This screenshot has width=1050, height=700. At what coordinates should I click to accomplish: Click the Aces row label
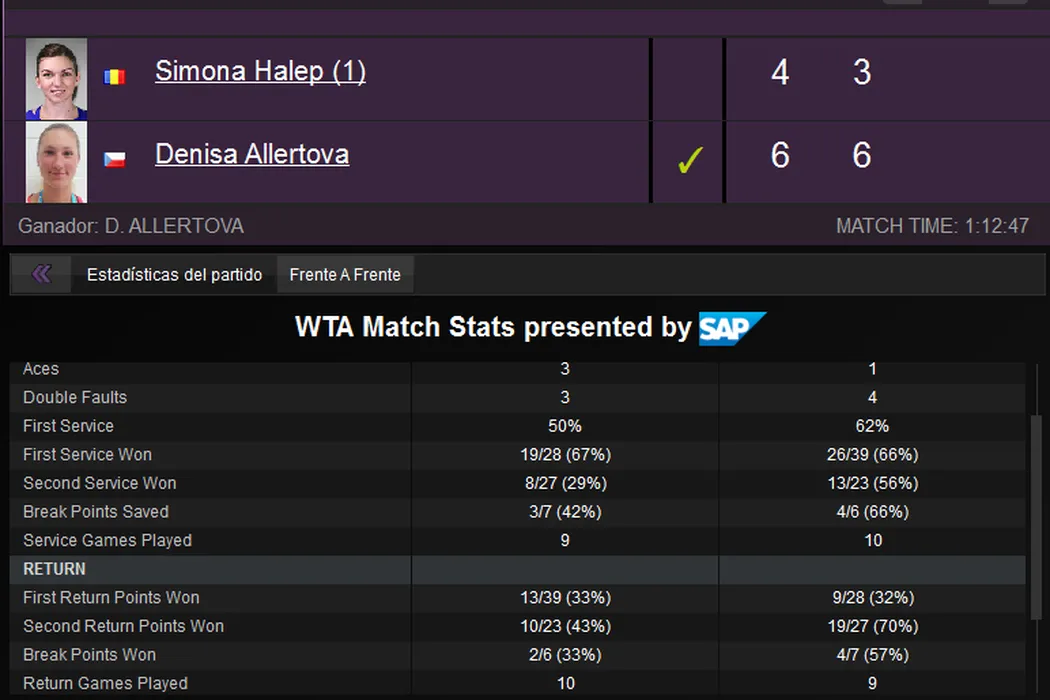[x=41, y=369]
